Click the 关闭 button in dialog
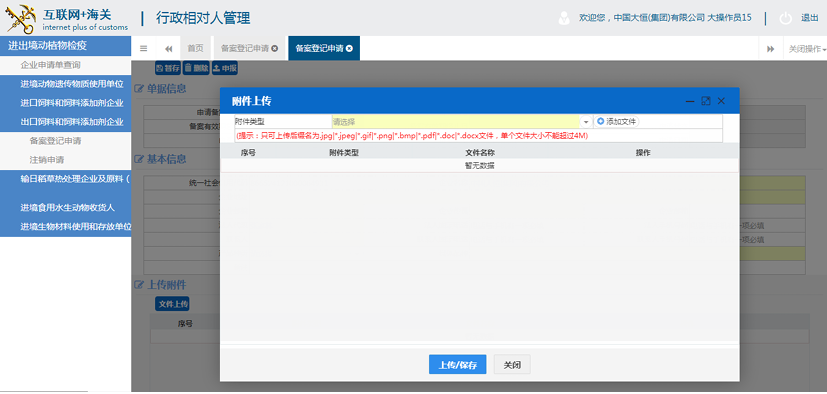Viewport: 827px width, 394px height. coord(512,364)
